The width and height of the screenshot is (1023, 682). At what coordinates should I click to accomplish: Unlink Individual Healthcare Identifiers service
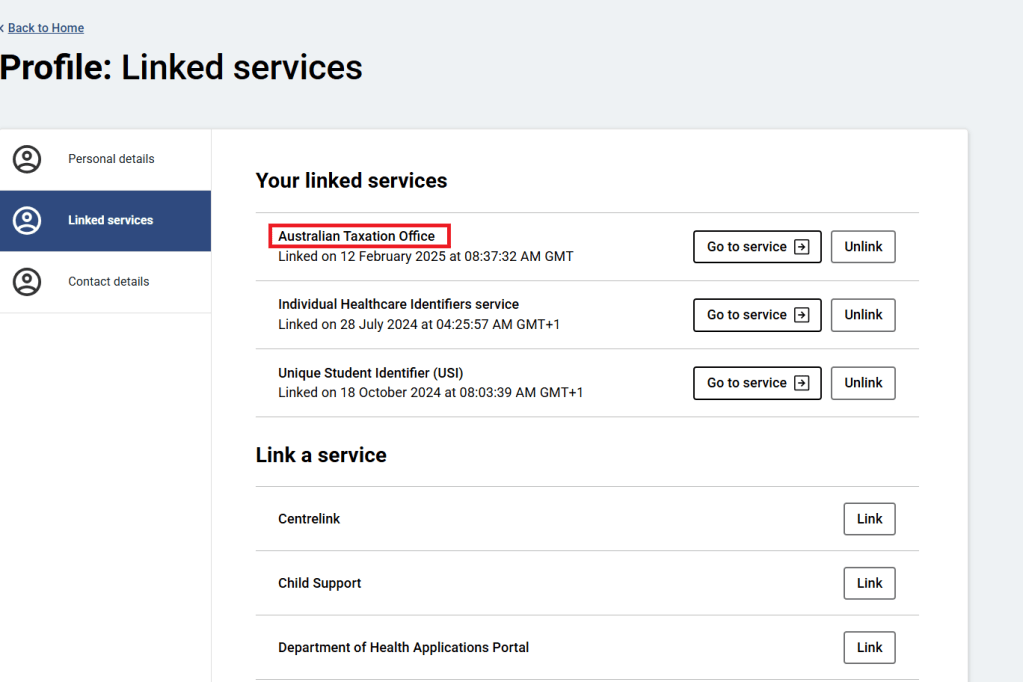(x=863, y=315)
